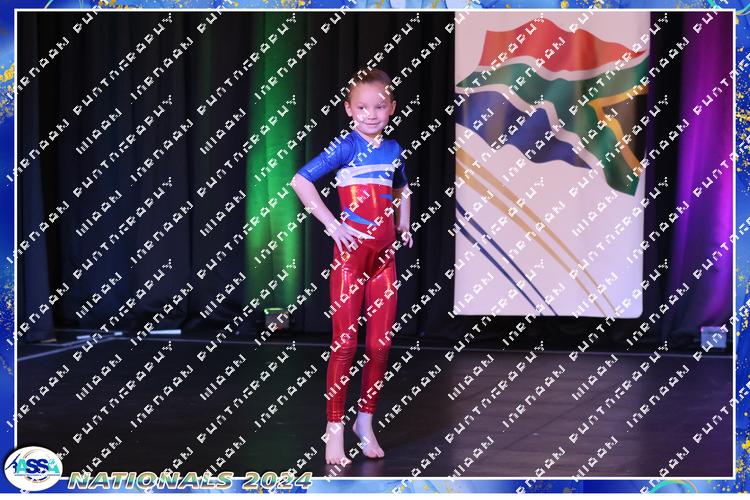Screen dimensions: 750x500
Task: Click the ASSA logo badge
Action: pyautogui.click(x=33, y=468)
